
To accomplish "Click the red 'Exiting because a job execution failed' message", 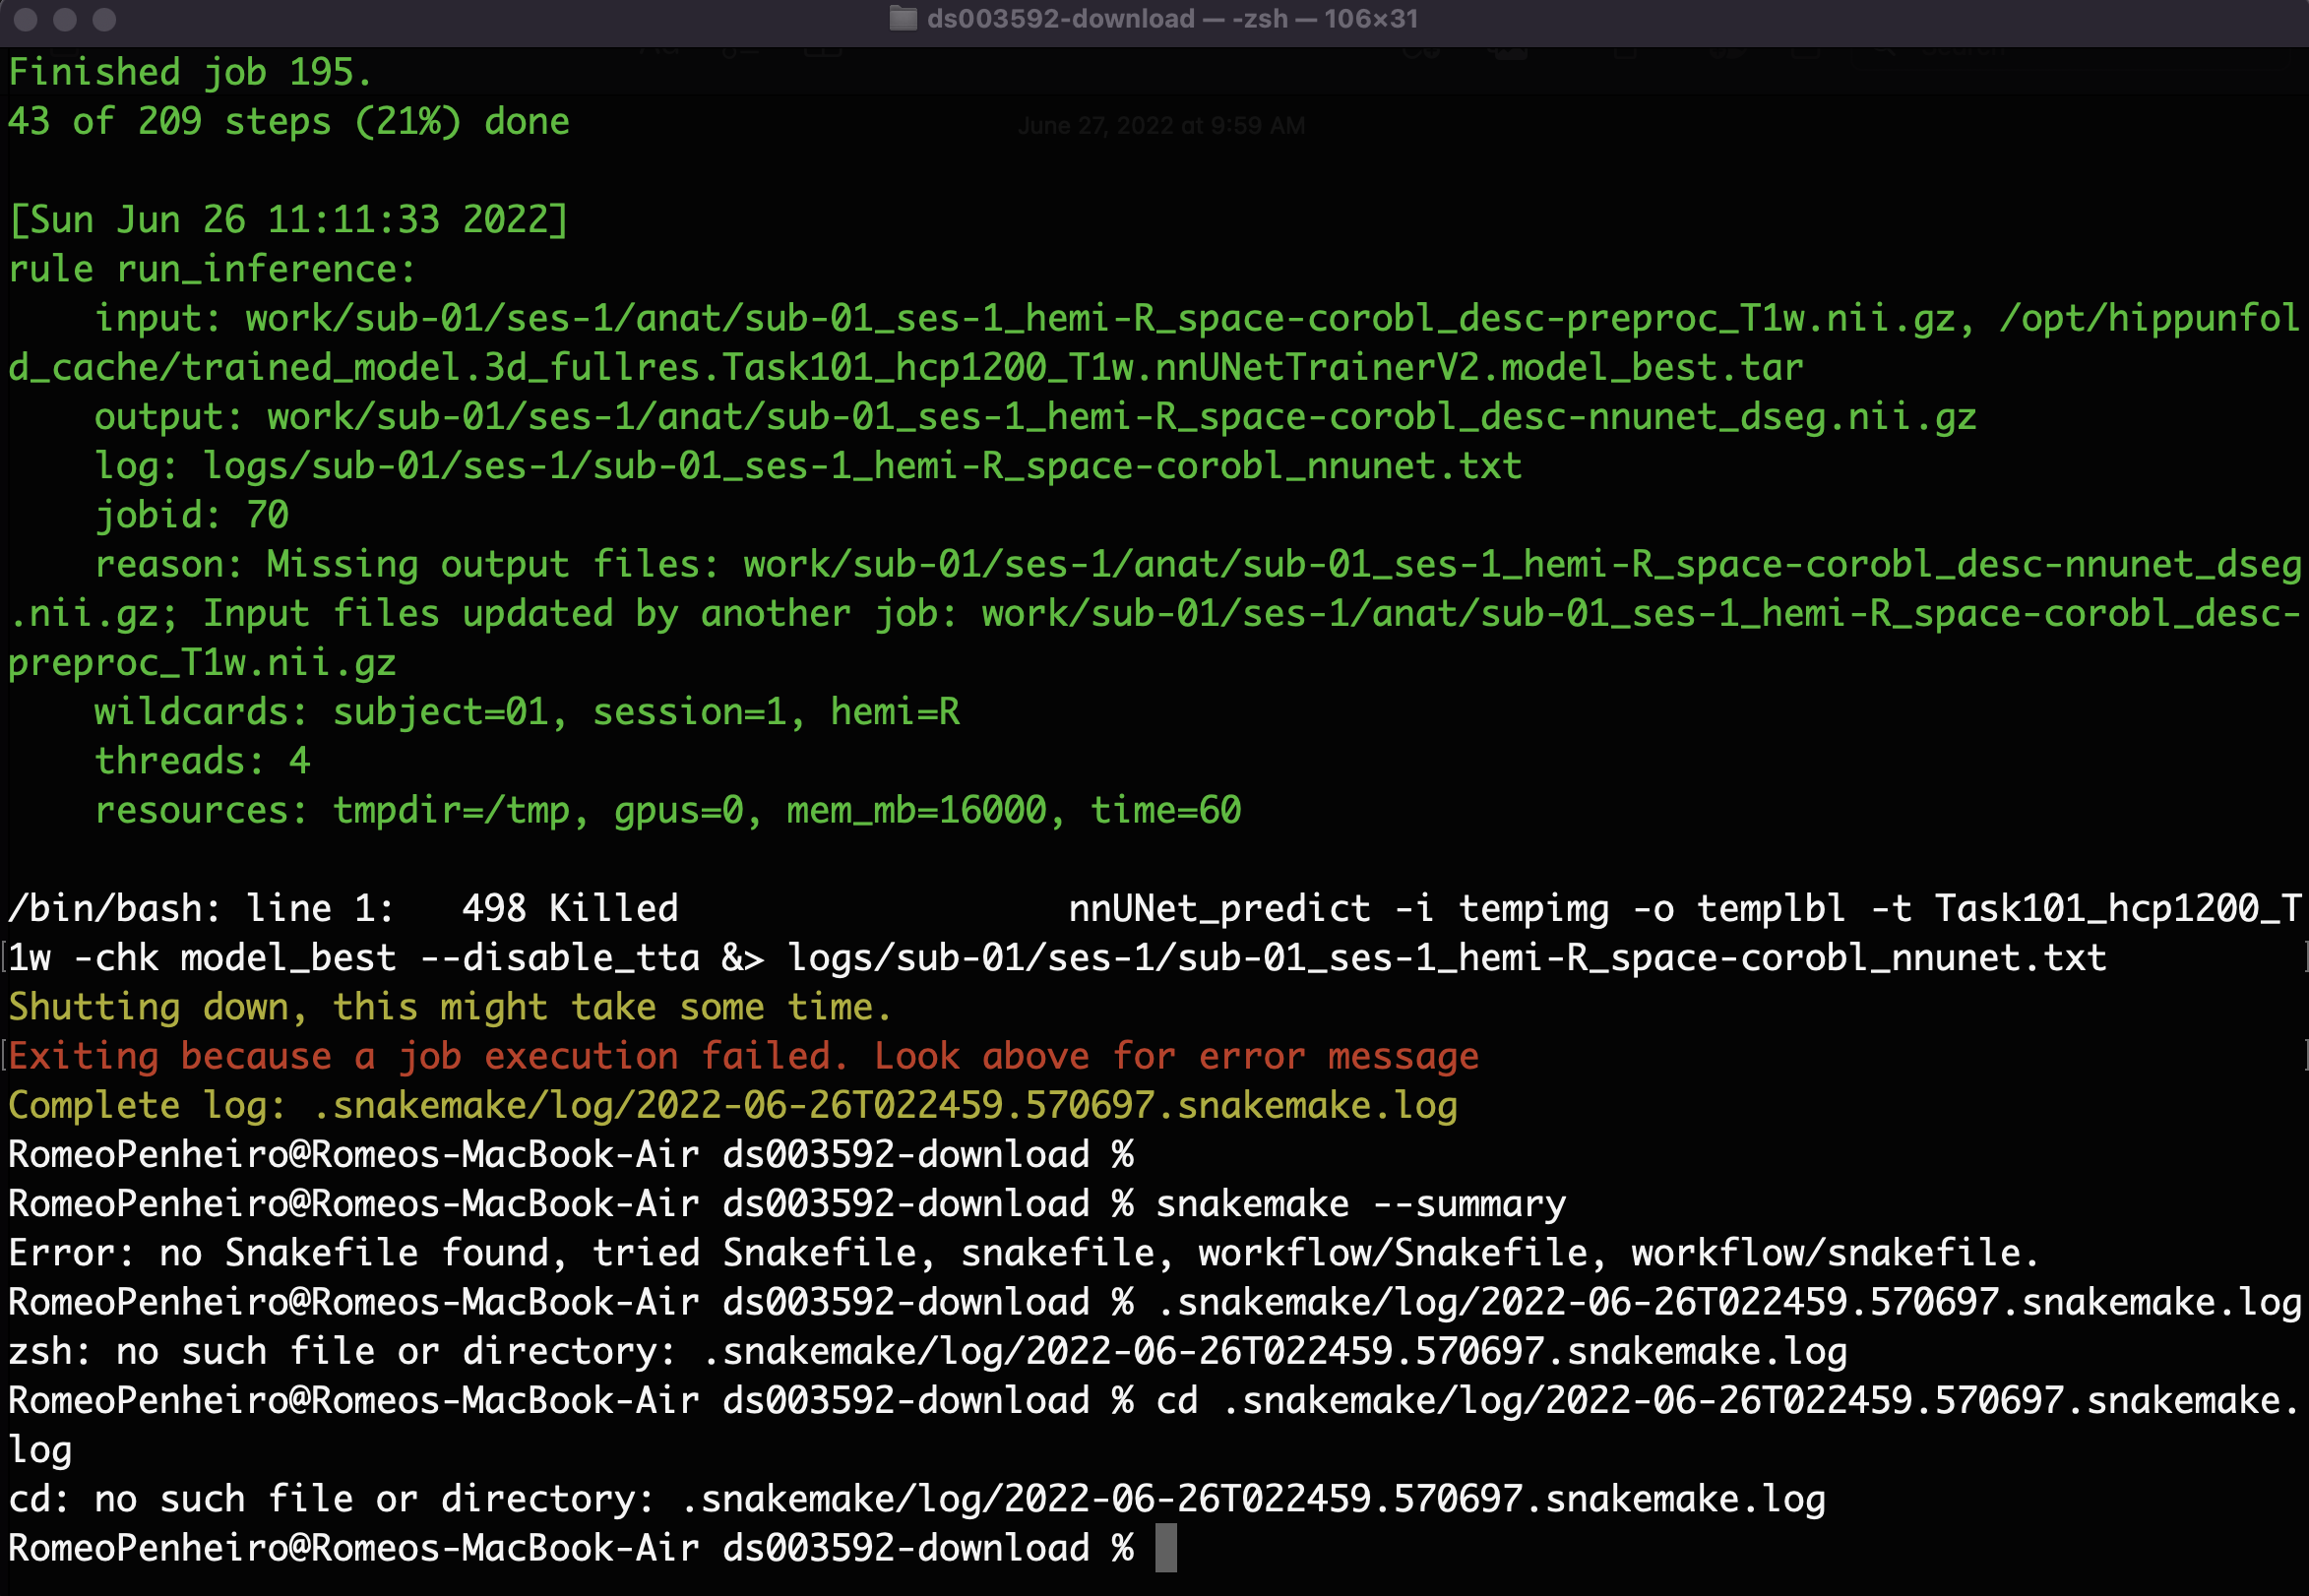I will pyautogui.click(x=742, y=1055).
